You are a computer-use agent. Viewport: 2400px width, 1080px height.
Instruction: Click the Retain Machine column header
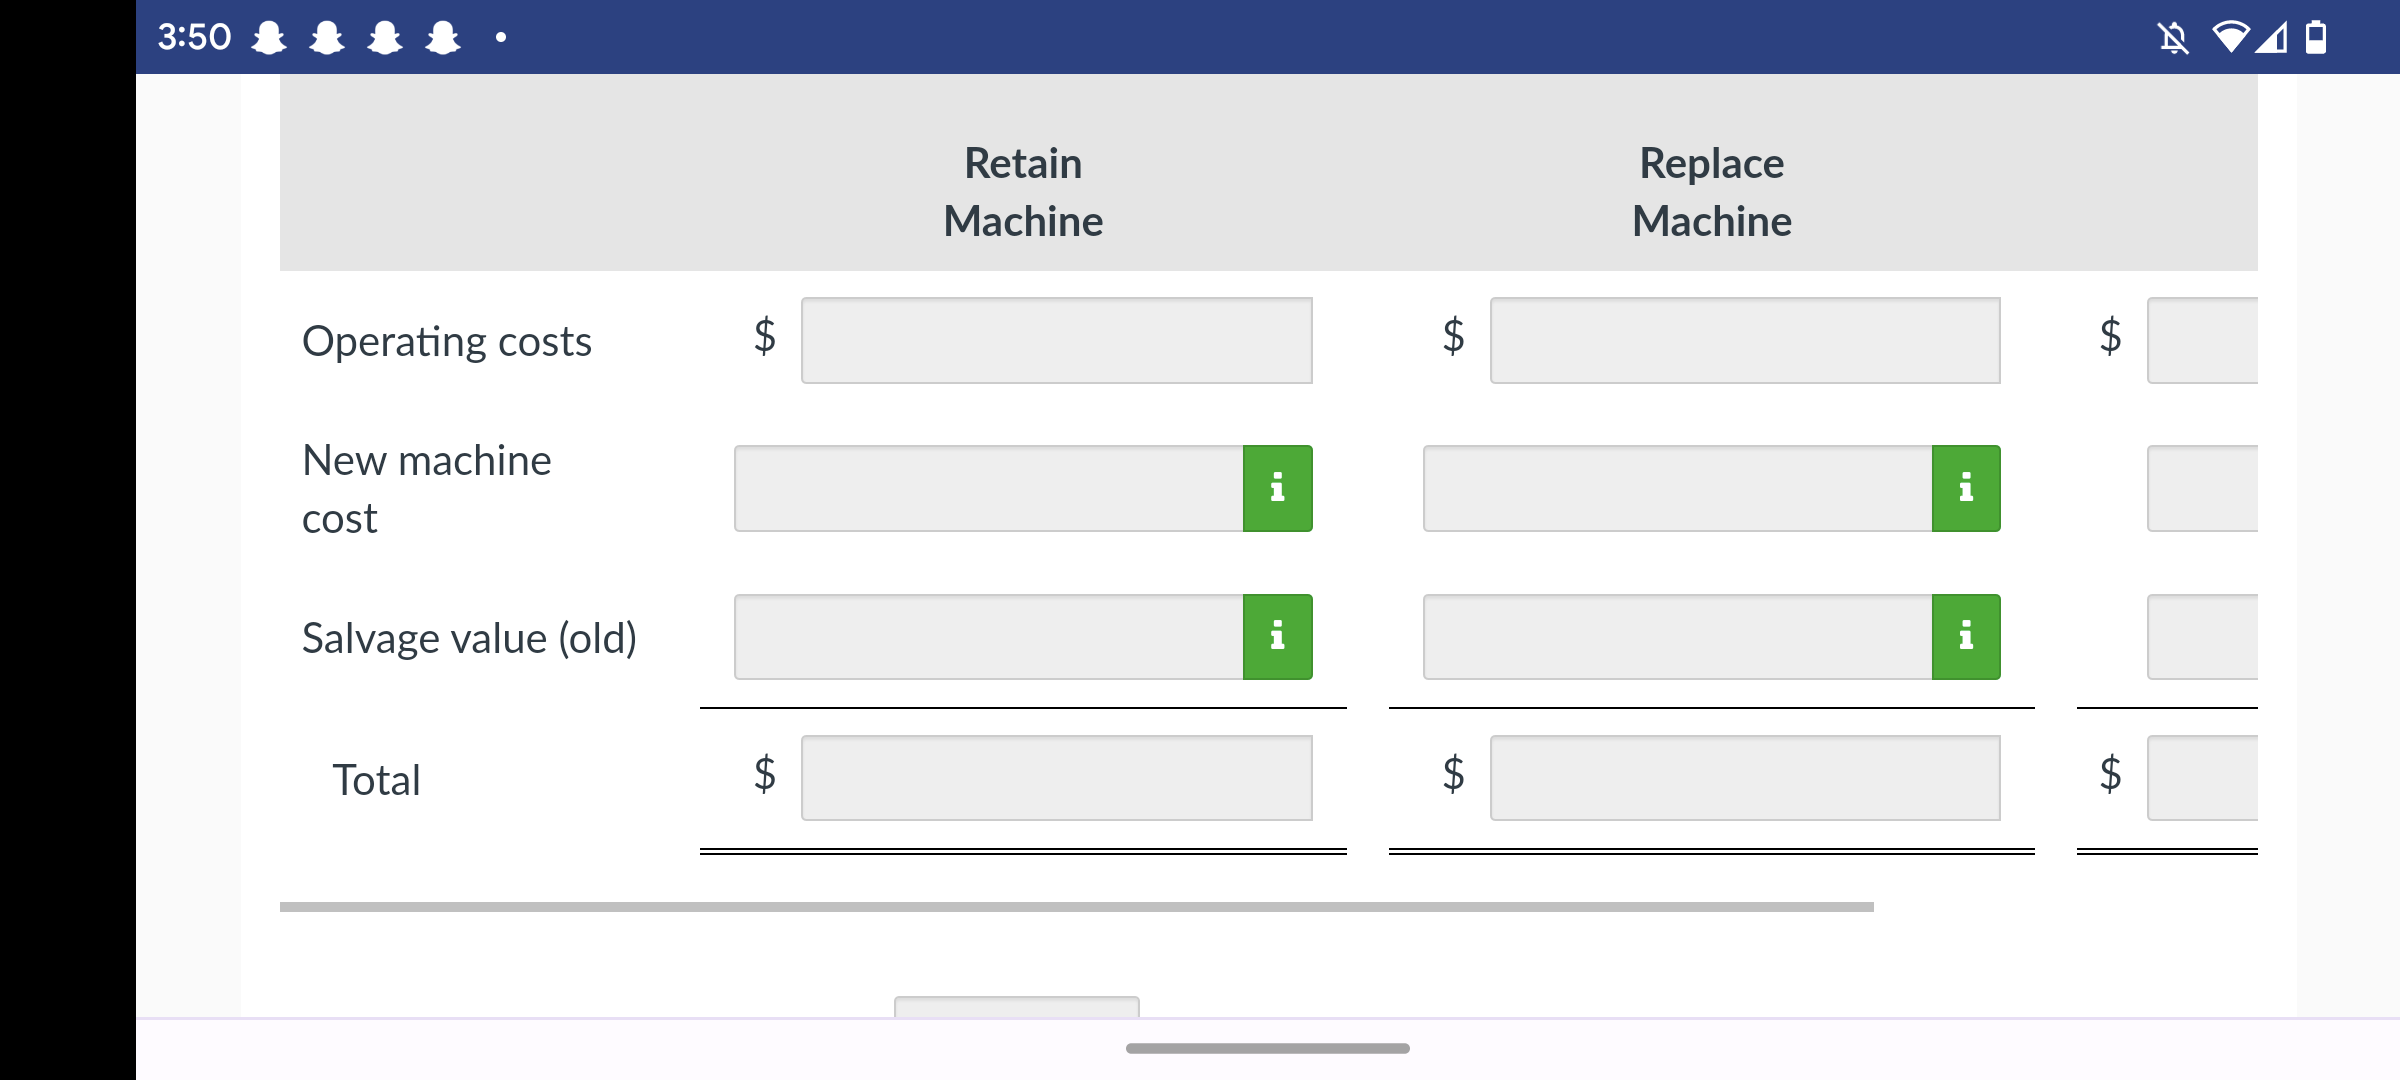point(1022,192)
